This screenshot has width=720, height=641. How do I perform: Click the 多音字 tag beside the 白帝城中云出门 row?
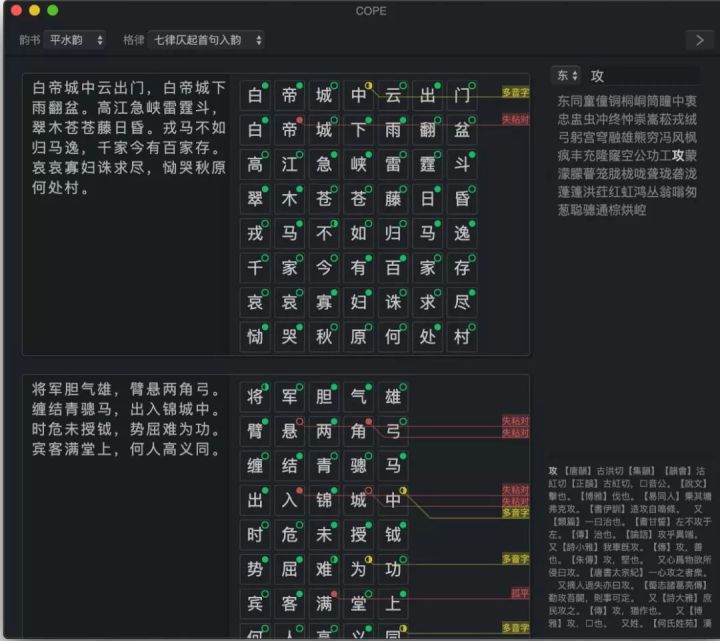(x=516, y=92)
